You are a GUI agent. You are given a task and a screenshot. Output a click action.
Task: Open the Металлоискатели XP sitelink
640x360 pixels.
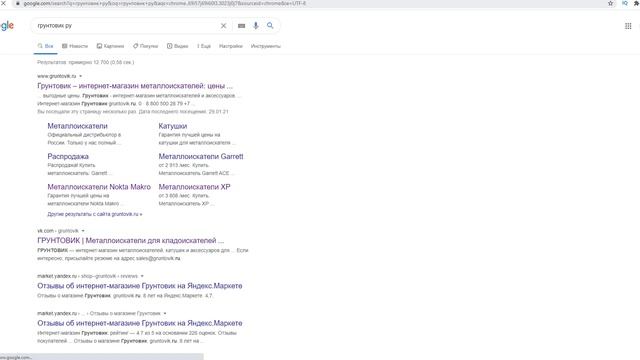[x=194, y=187]
